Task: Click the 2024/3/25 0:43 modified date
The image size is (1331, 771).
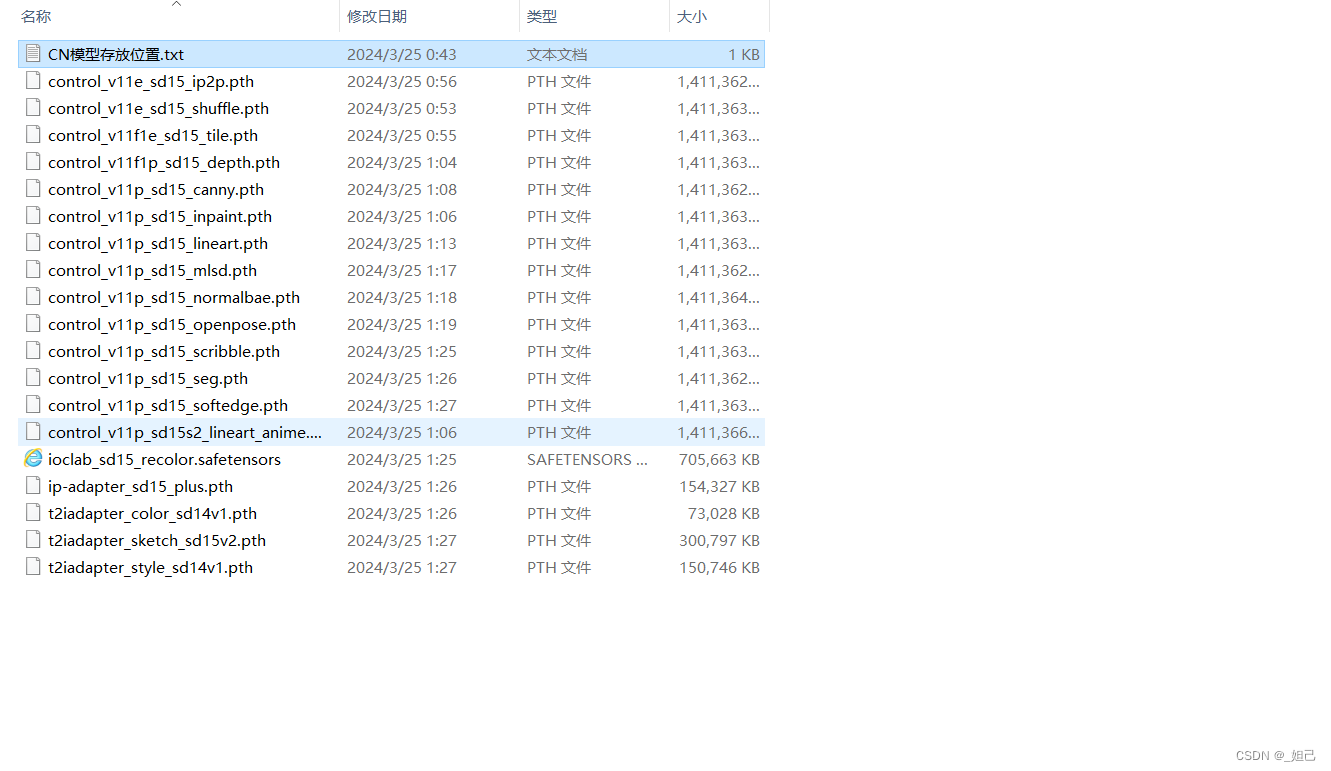Action: click(402, 54)
